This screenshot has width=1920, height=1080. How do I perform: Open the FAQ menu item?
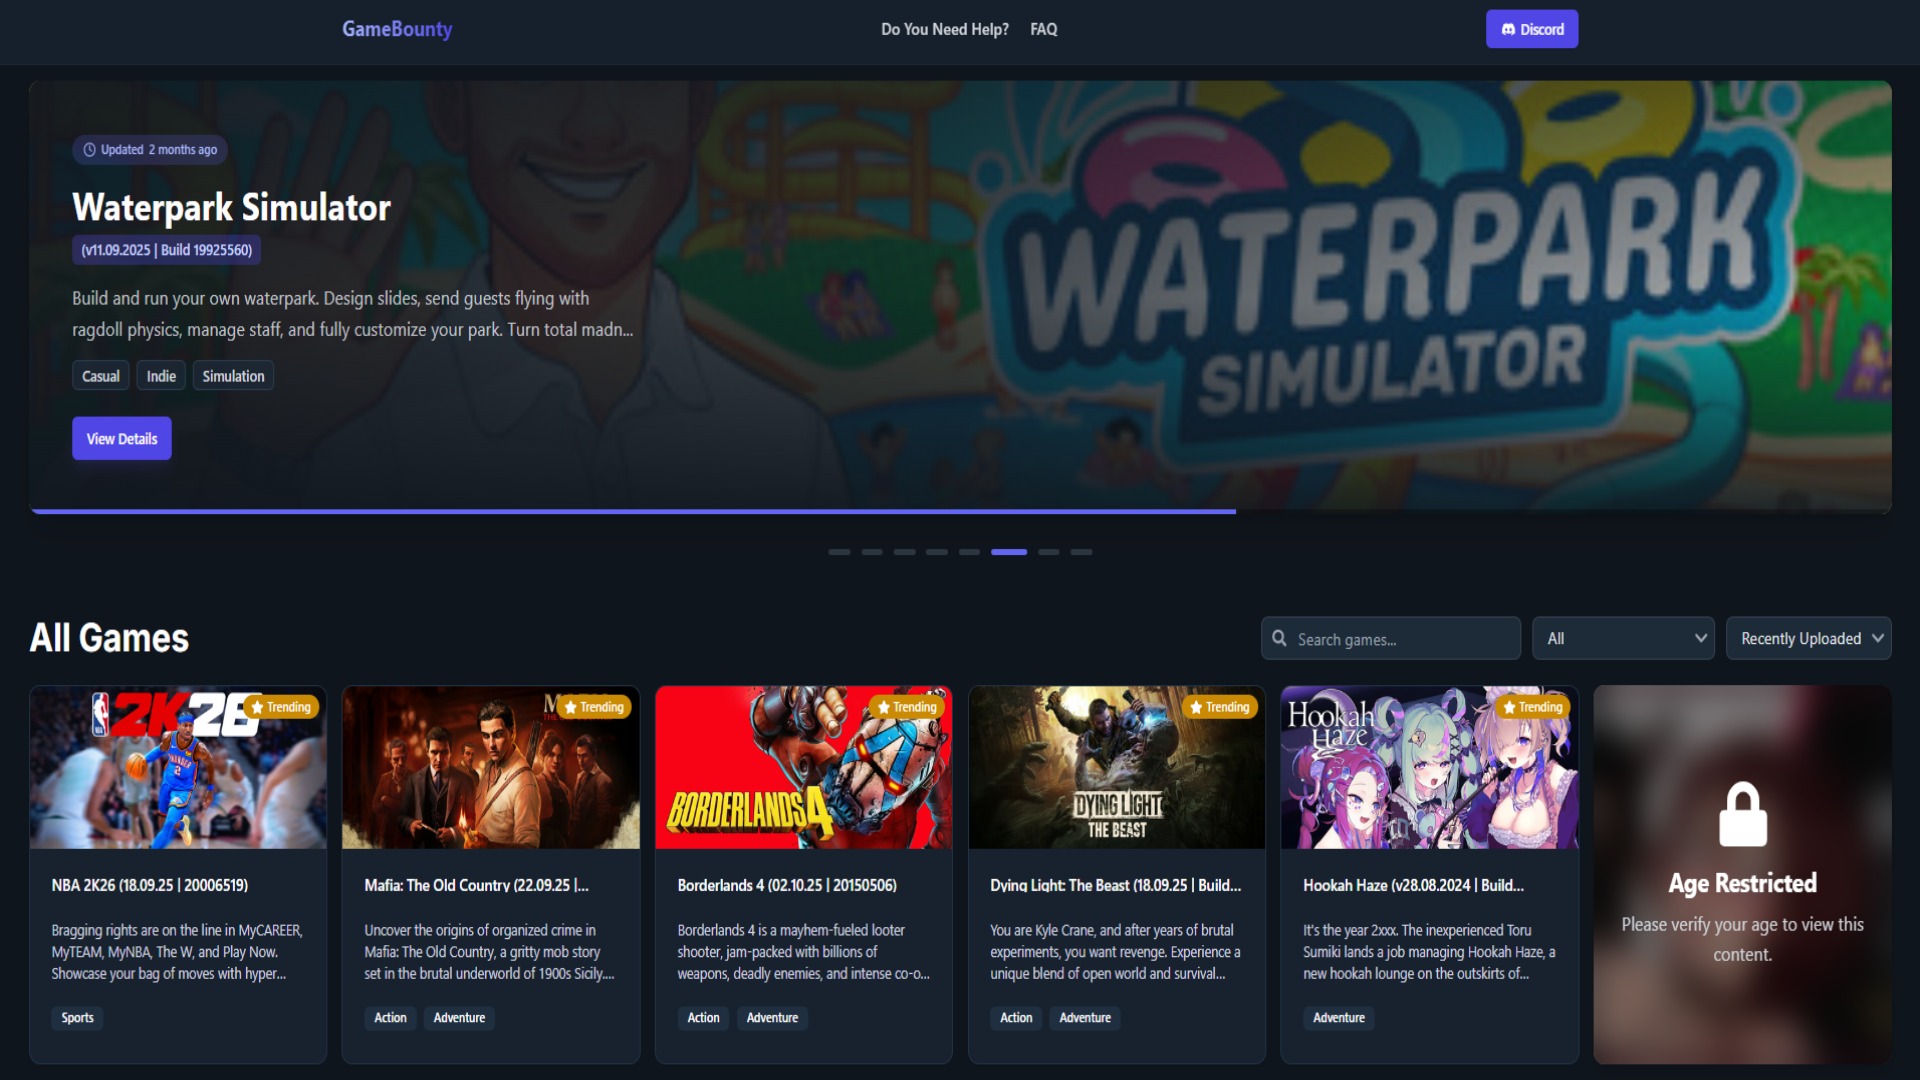pyautogui.click(x=1043, y=29)
